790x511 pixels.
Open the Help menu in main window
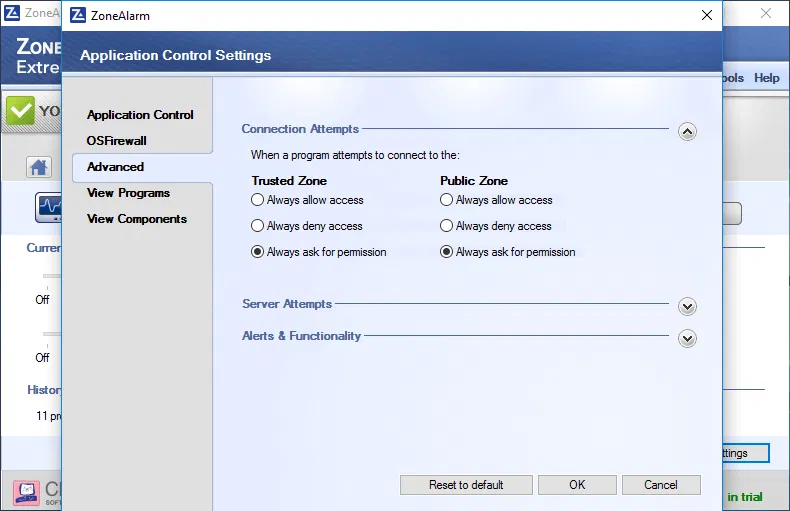point(767,78)
